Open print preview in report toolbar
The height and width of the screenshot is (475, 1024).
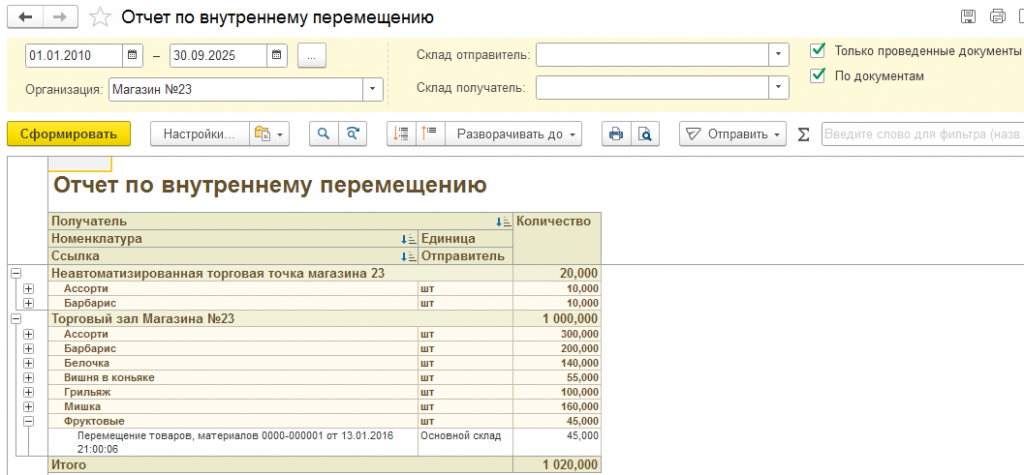(646, 134)
